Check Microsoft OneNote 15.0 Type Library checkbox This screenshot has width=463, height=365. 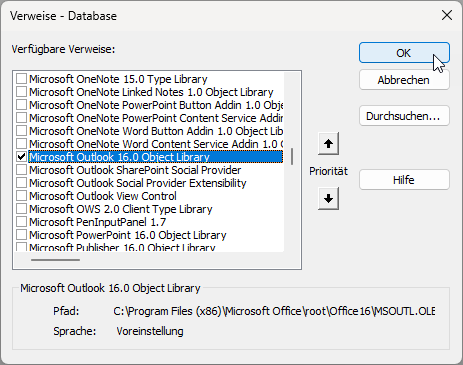coord(22,79)
